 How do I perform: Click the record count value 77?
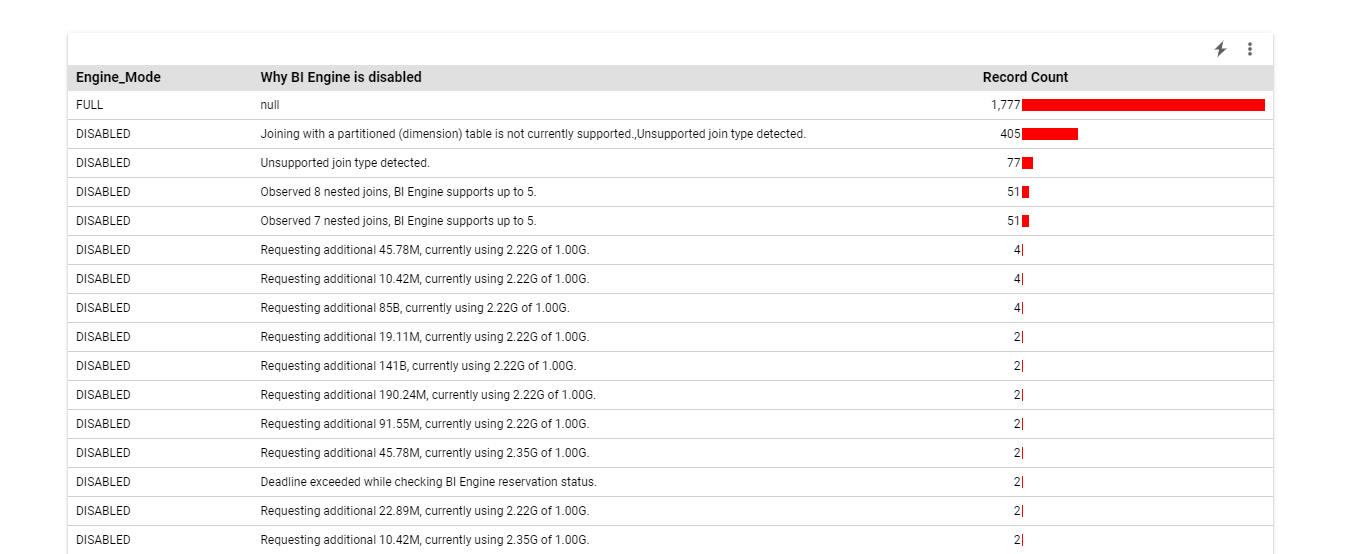(x=1013, y=163)
